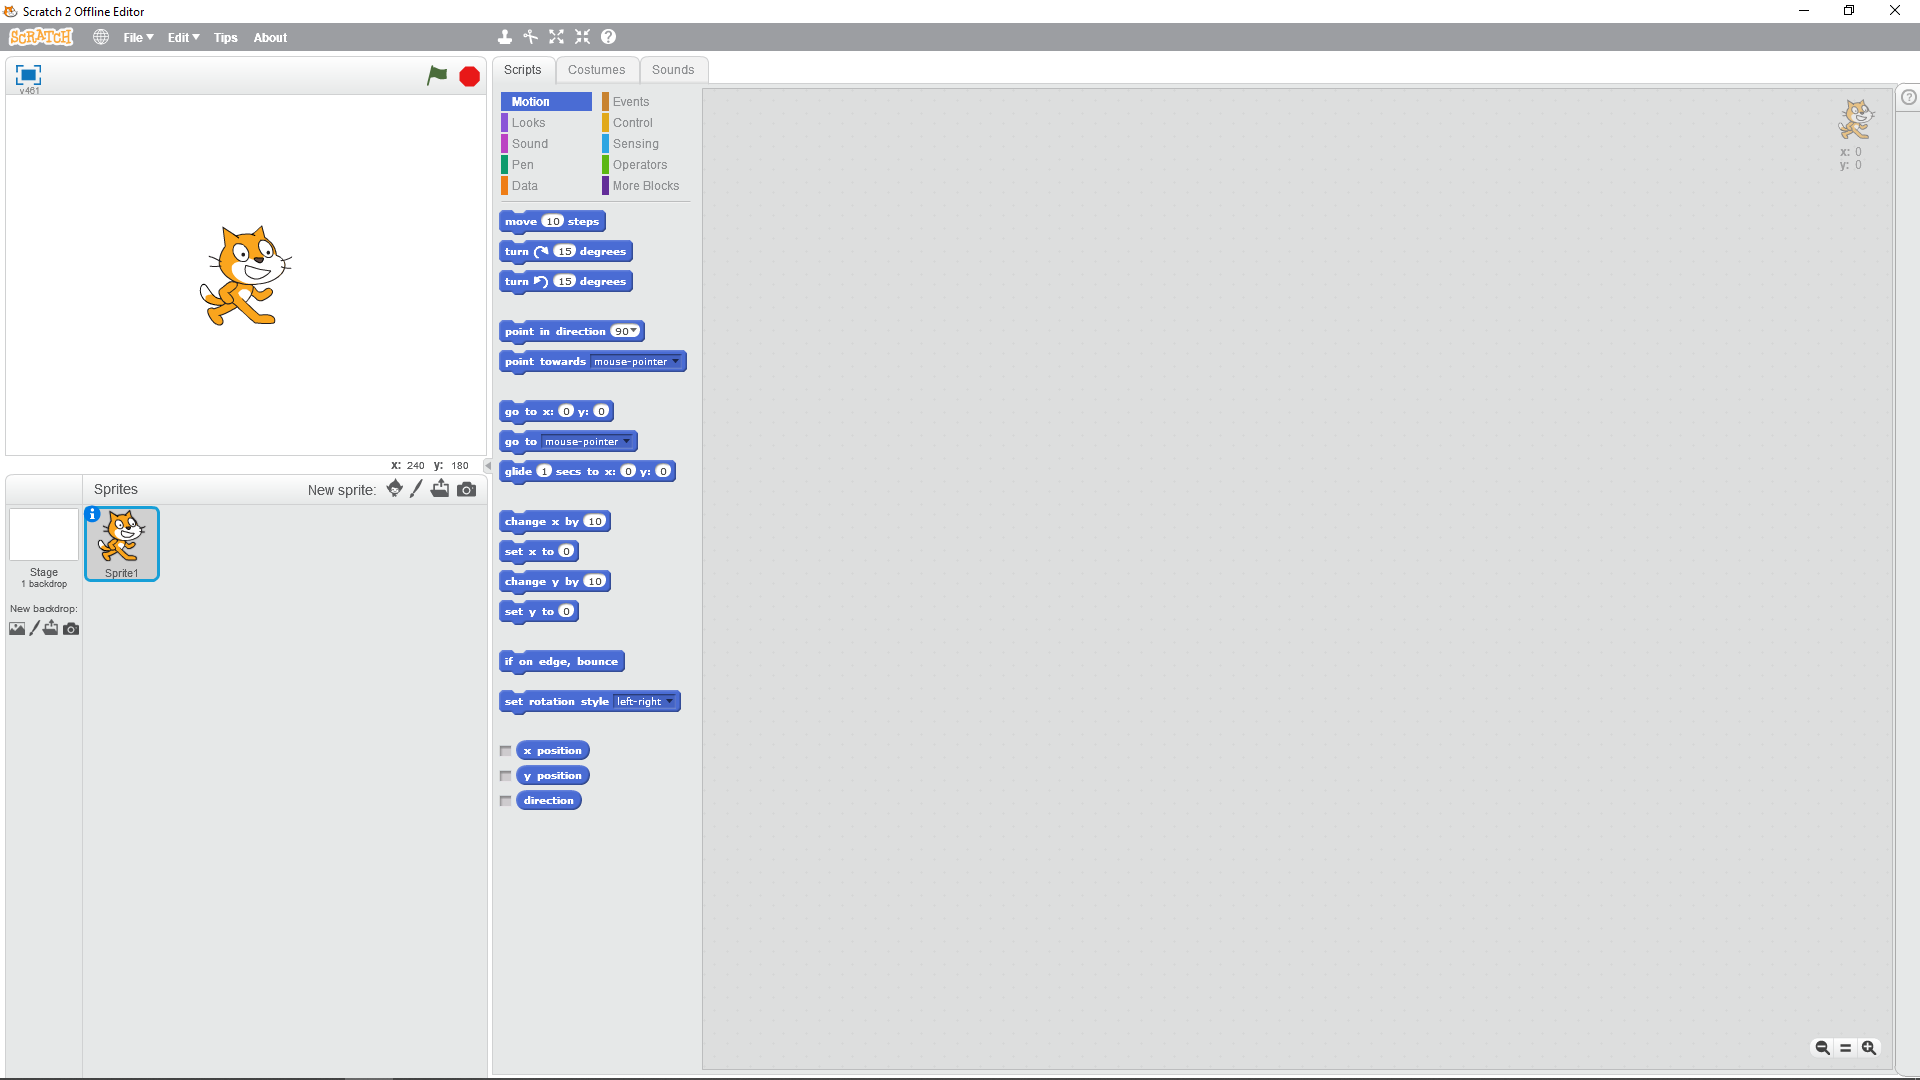Select the Motion blocks category
1920x1080 pixels.
click(x=531, y=102)
